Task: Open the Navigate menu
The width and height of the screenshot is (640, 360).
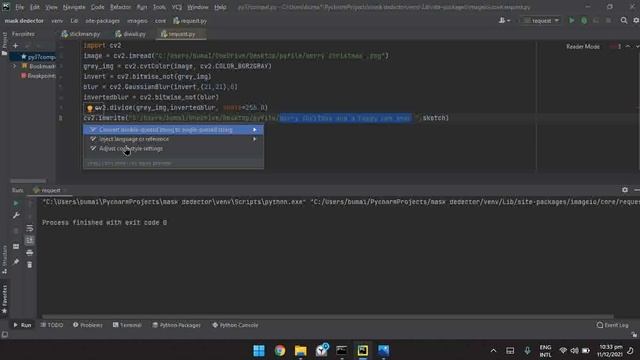Action: 74,7
